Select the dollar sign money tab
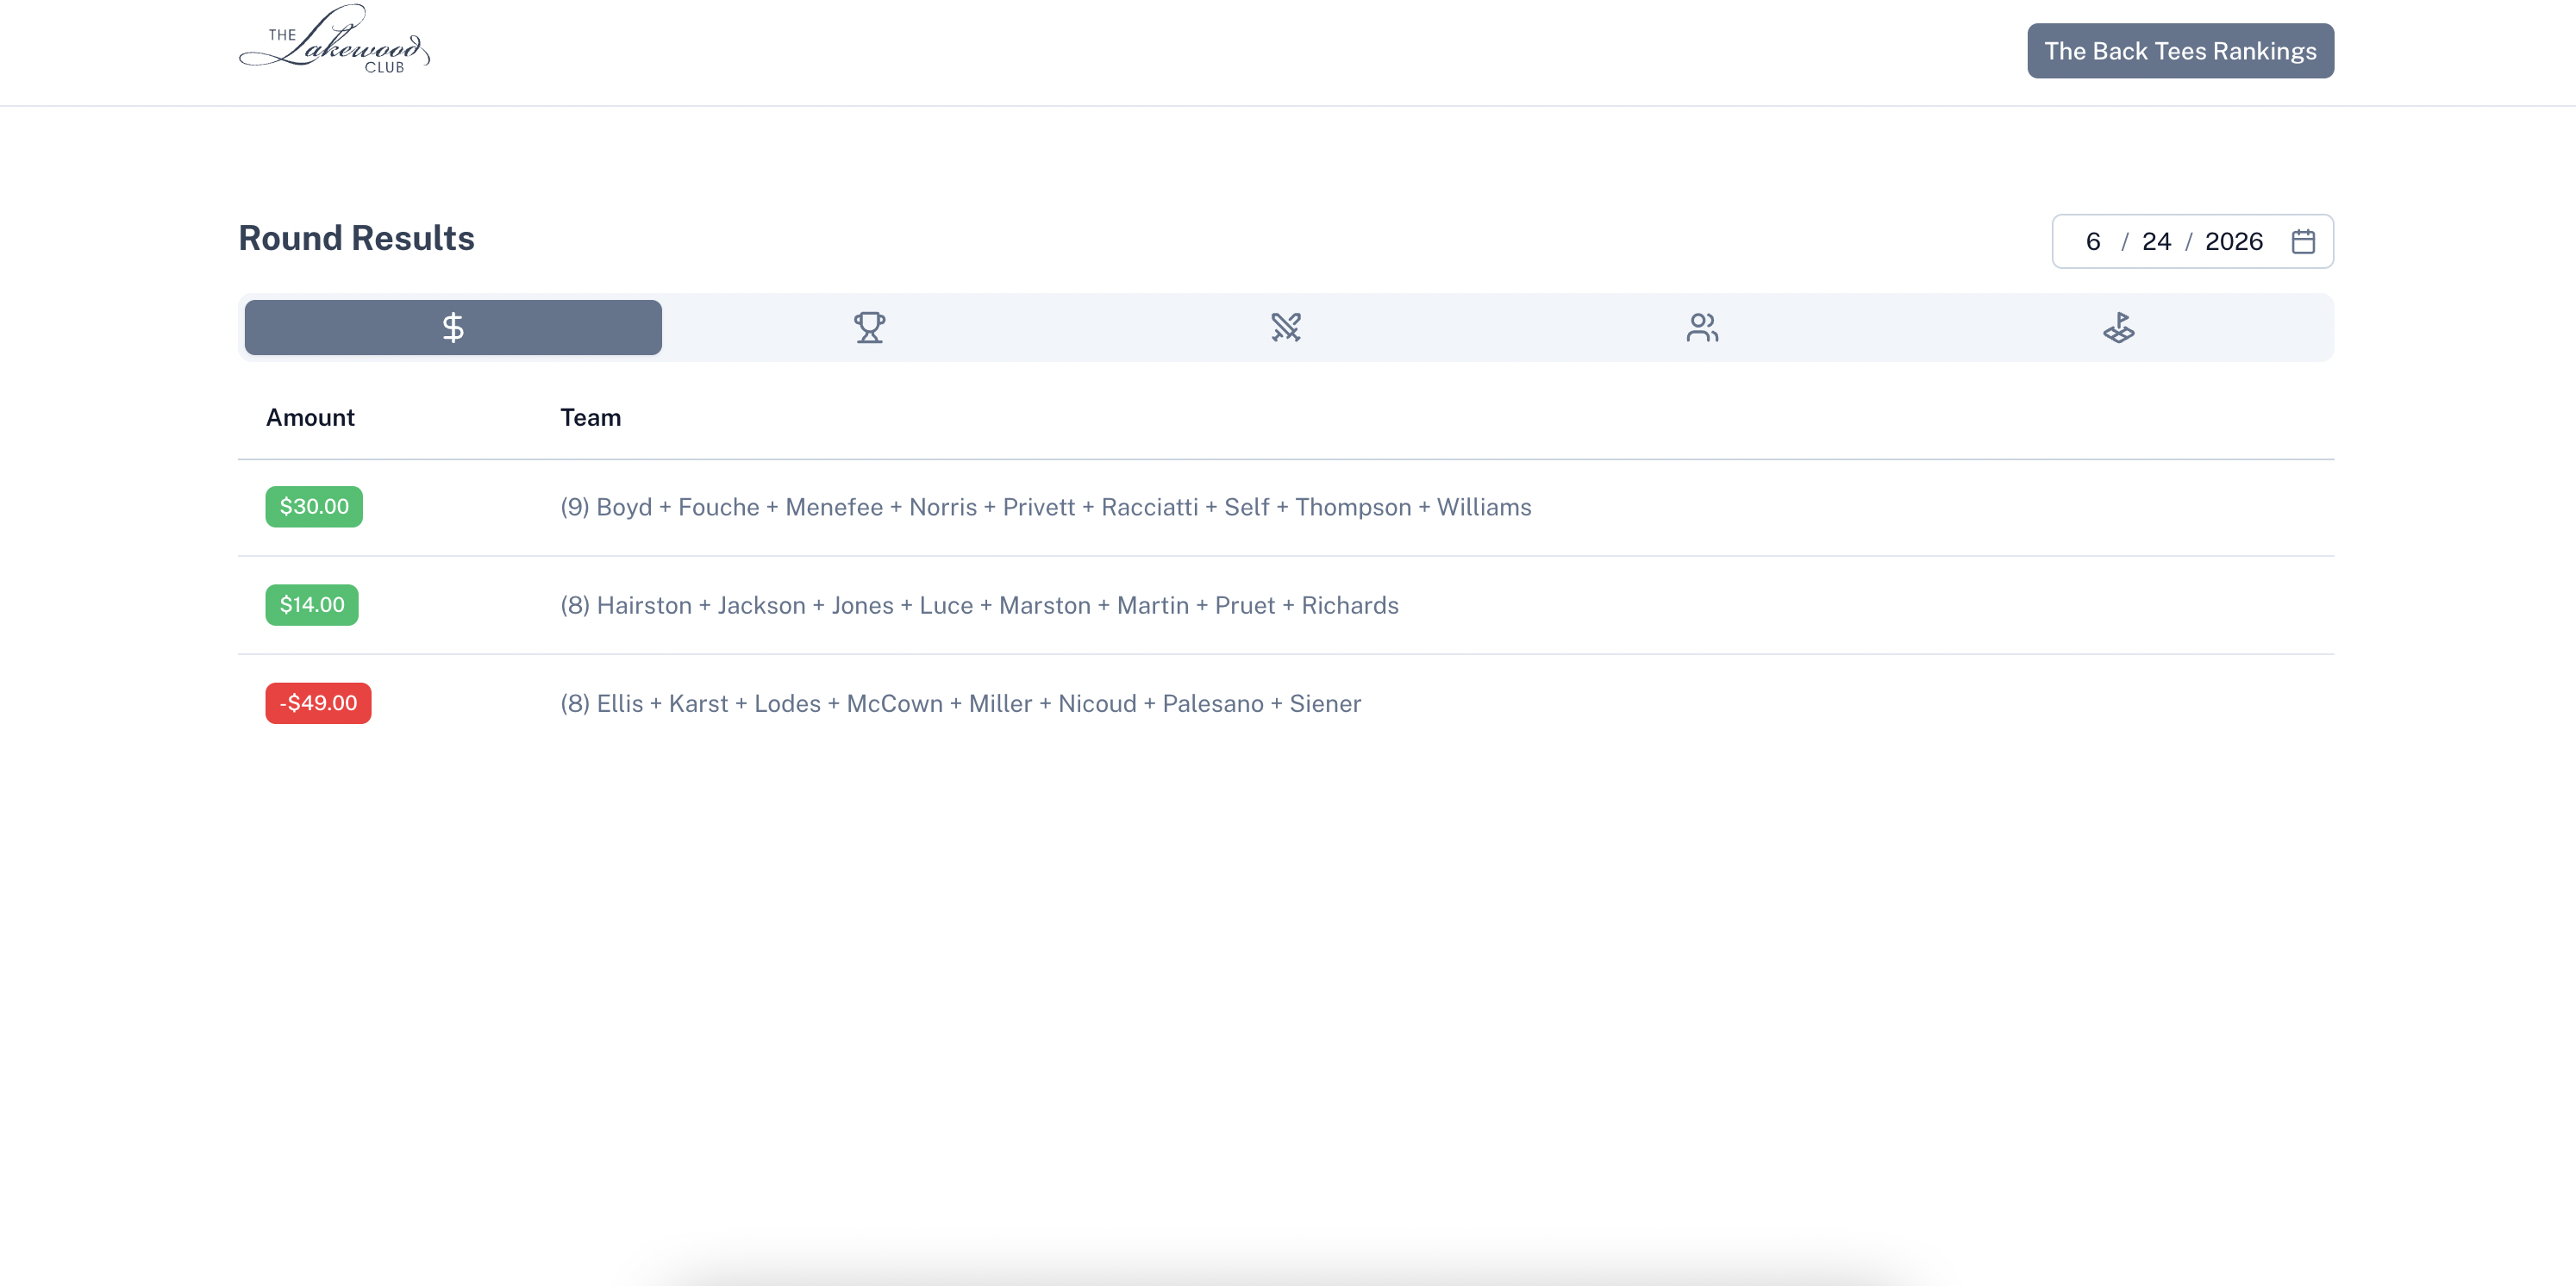Viewport: 2576px width, 1286px height. pos(453,327)
